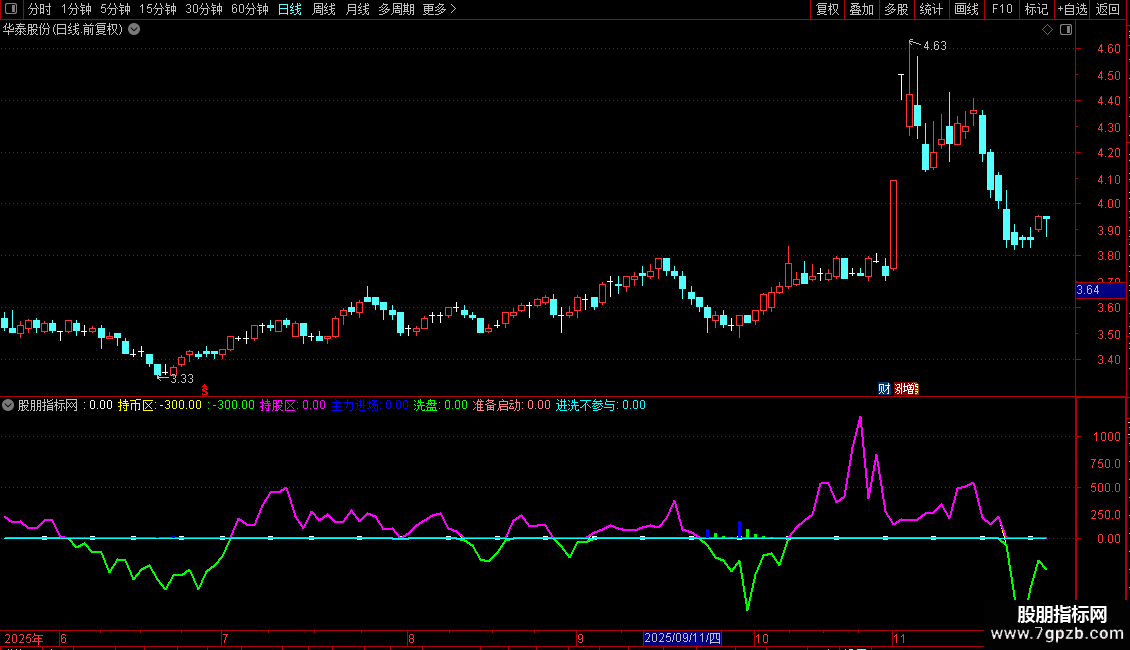This screenshot has width=1130, height=650.
Task: Click the 3.64 current price marker
Action: [1100, 290]
